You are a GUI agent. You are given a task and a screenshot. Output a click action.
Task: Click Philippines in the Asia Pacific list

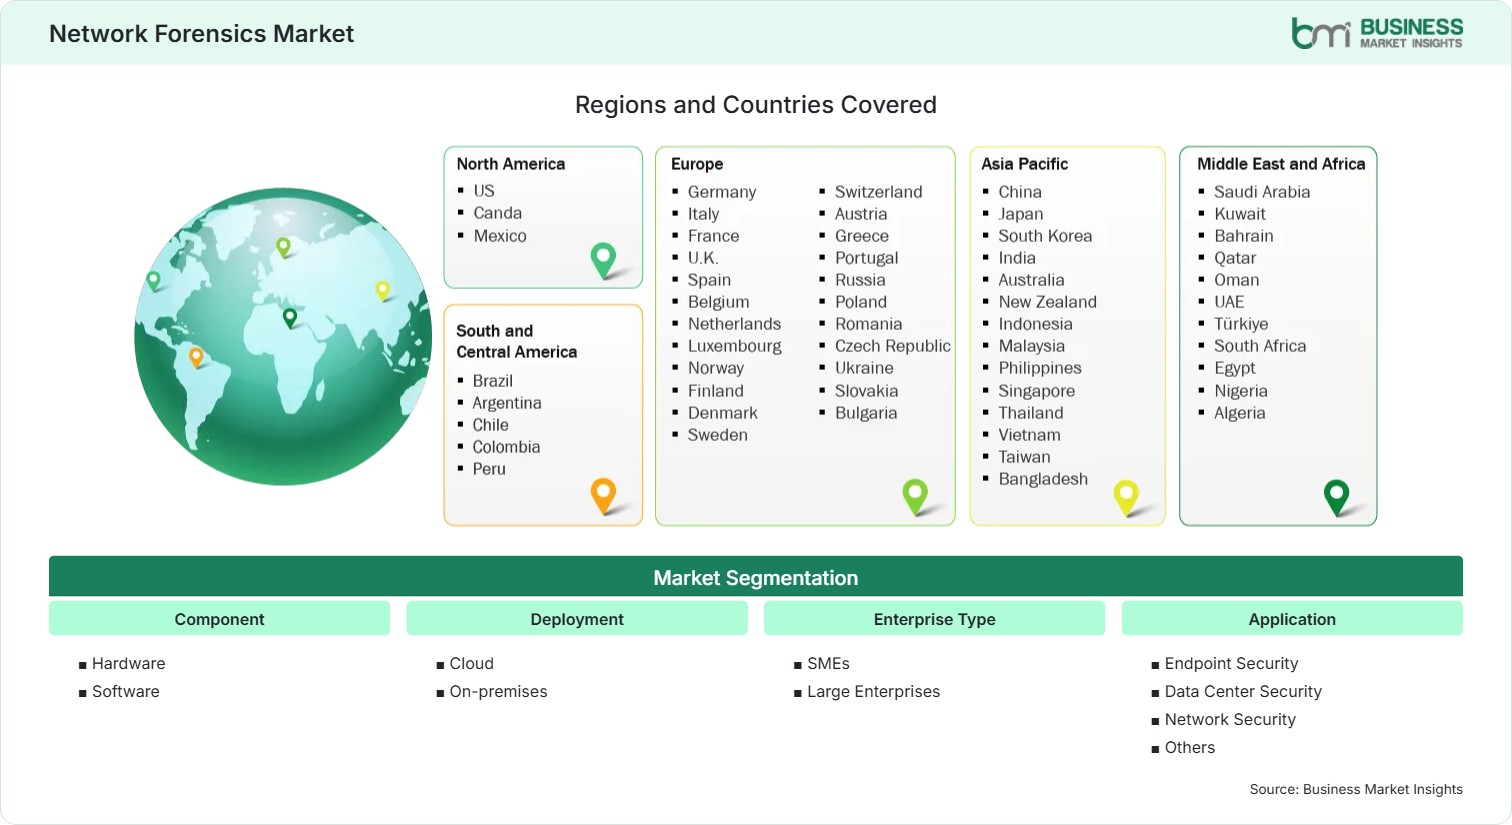1039,368
